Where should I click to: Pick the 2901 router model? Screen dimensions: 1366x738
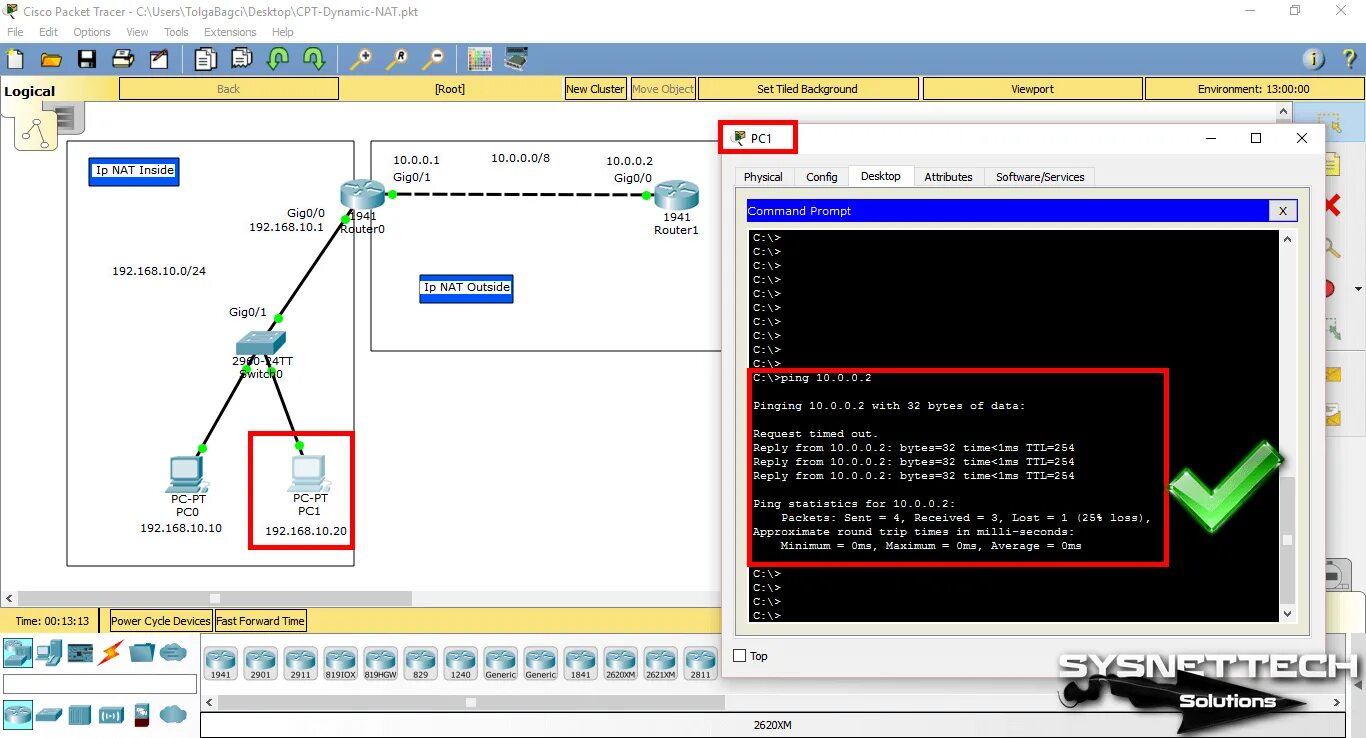[260, 664]
